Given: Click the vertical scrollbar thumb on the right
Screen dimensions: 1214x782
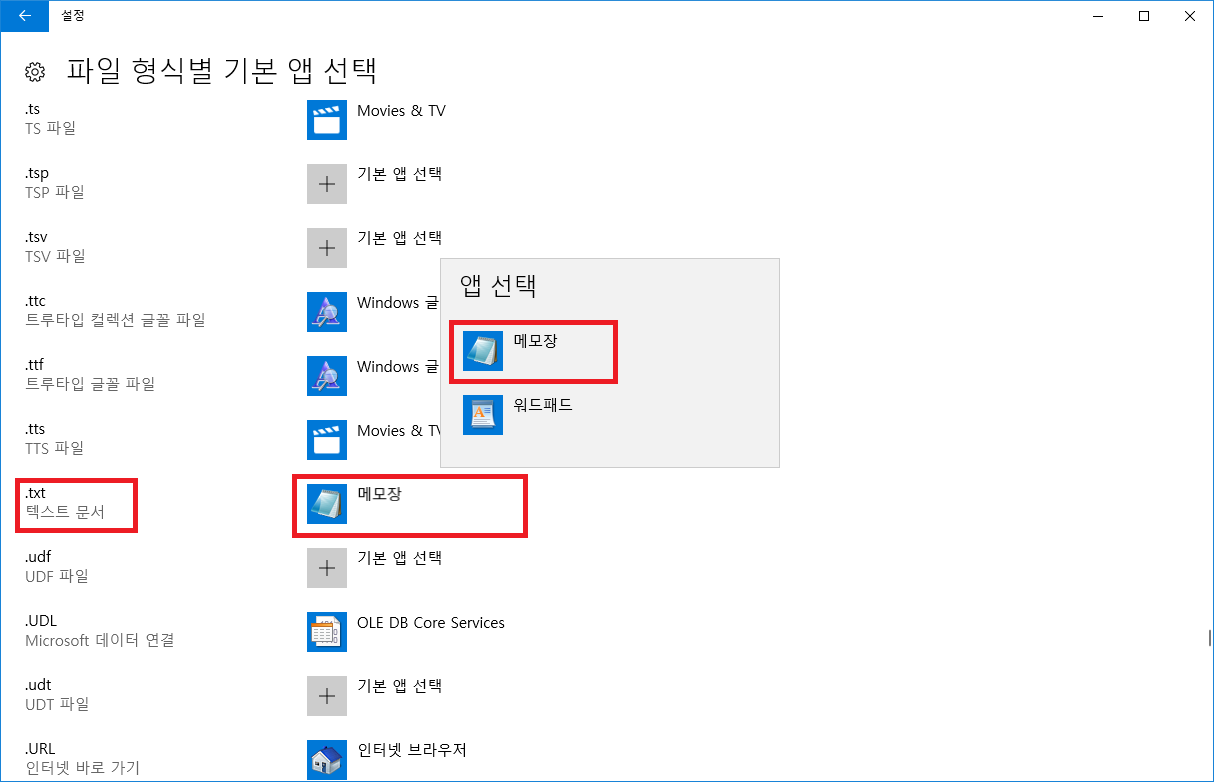Looking at the screenshot, I should click(1210, 637).
